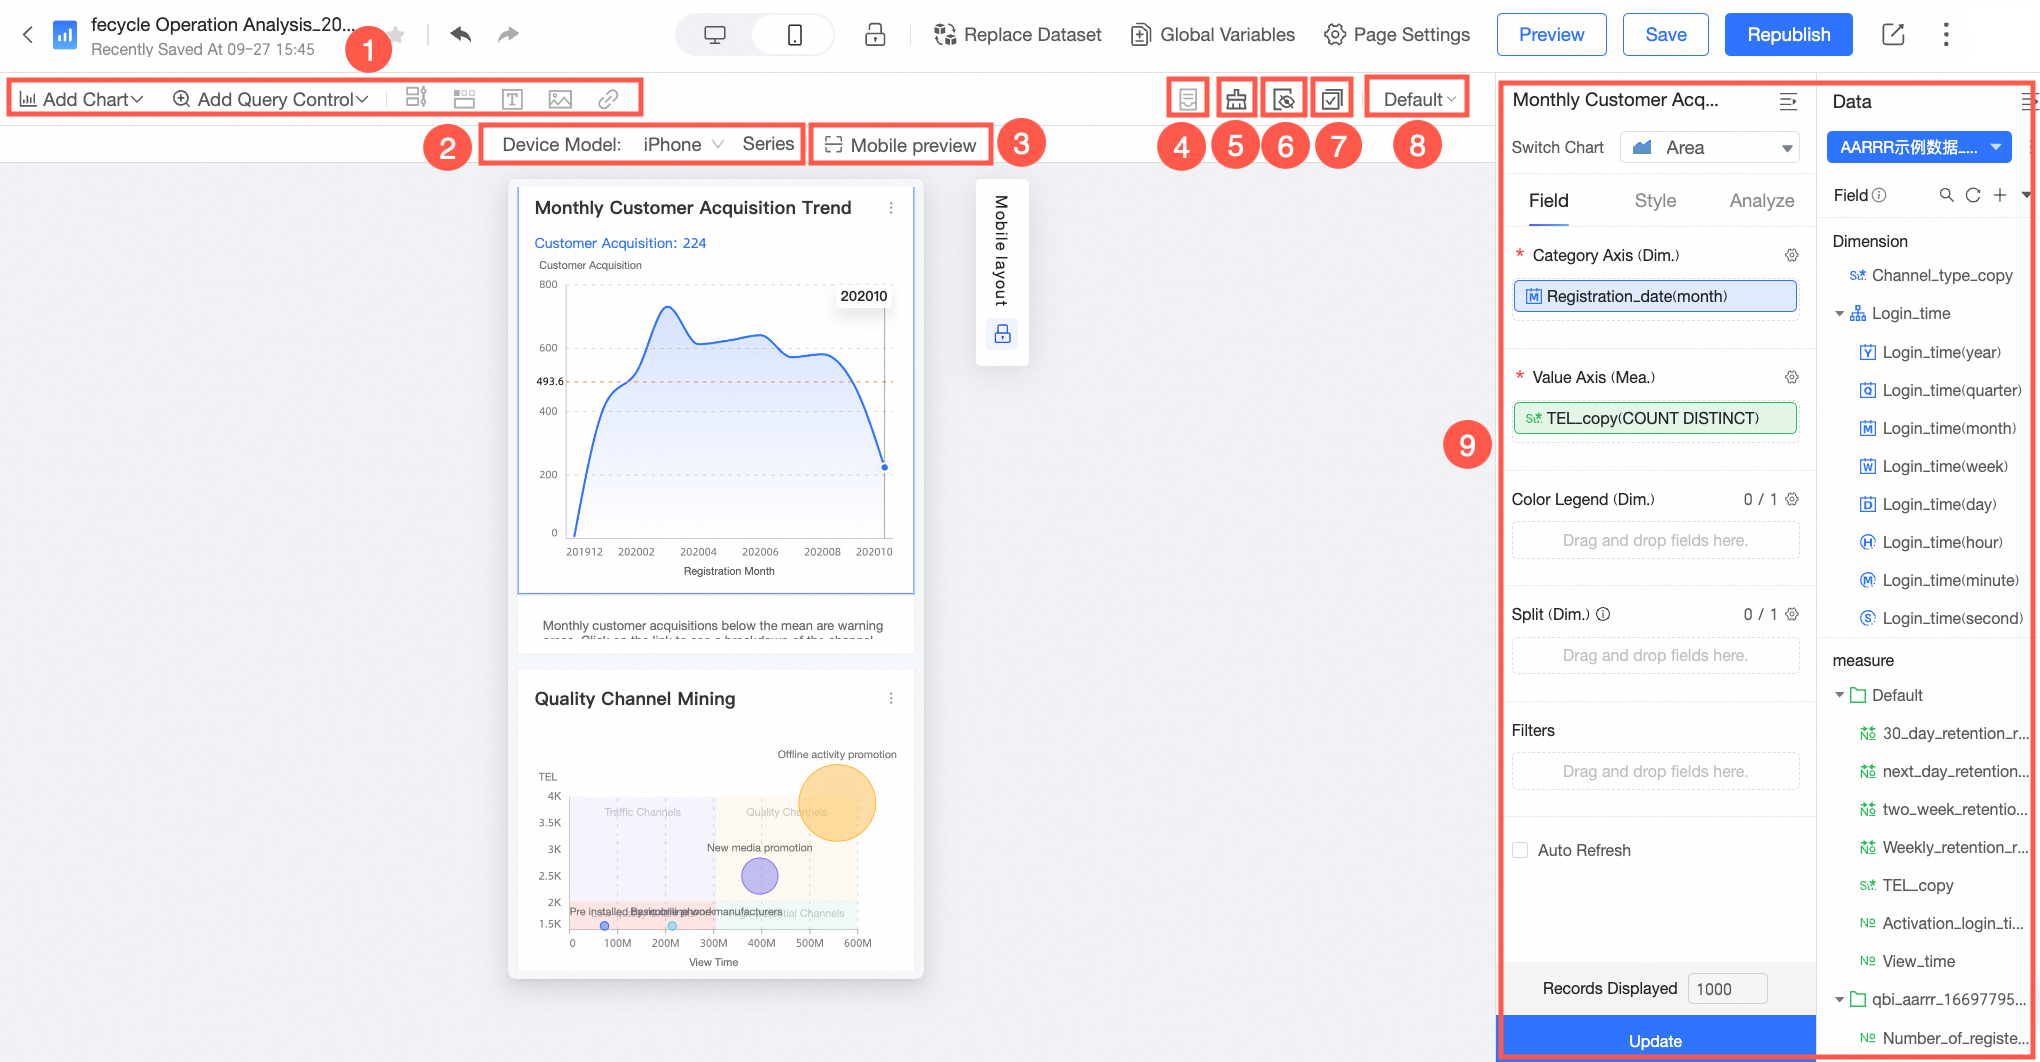
Task: Click the Republish button
Action: [x=1788, y=35]
